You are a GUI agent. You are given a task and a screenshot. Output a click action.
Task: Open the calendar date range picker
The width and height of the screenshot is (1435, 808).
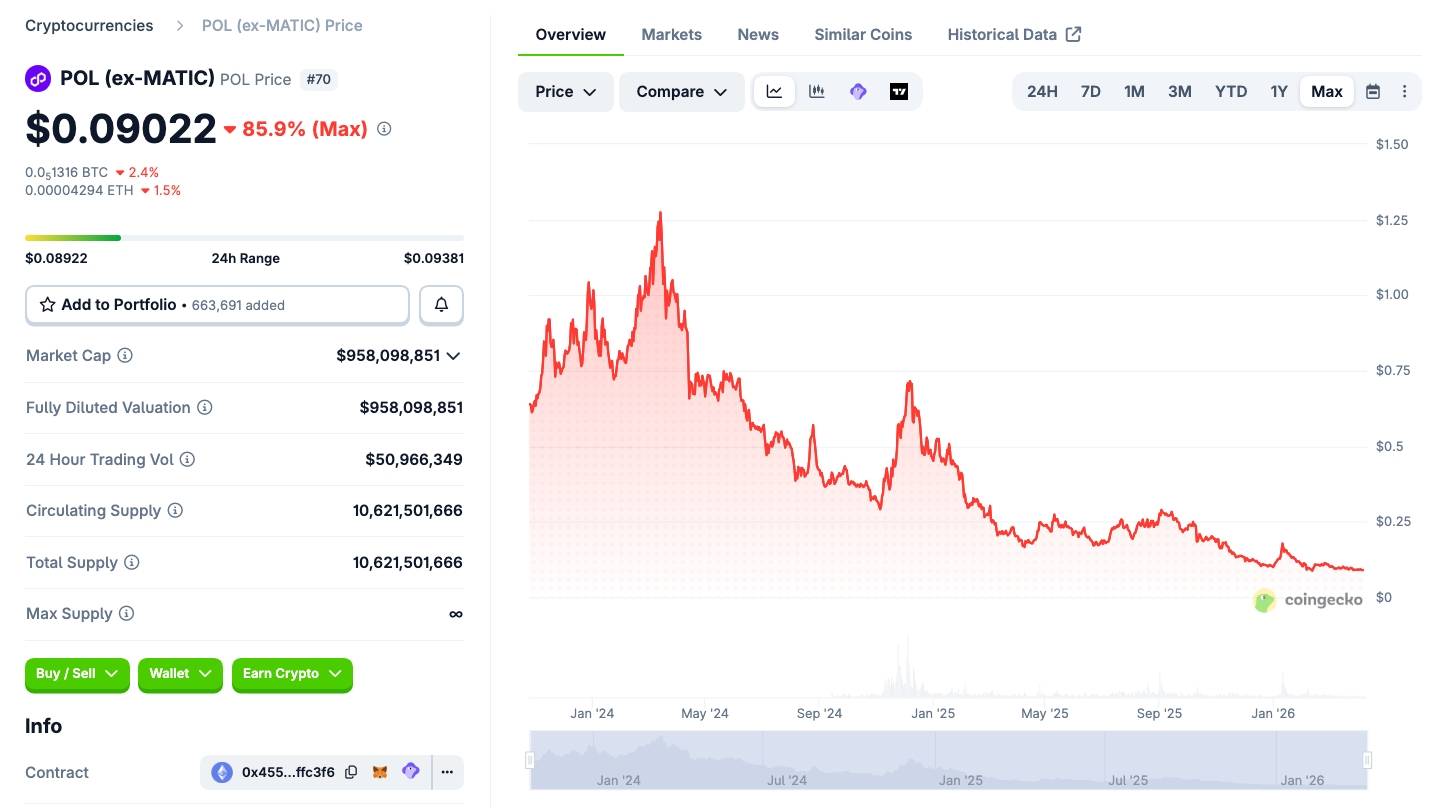click(x=1372, y=91)
